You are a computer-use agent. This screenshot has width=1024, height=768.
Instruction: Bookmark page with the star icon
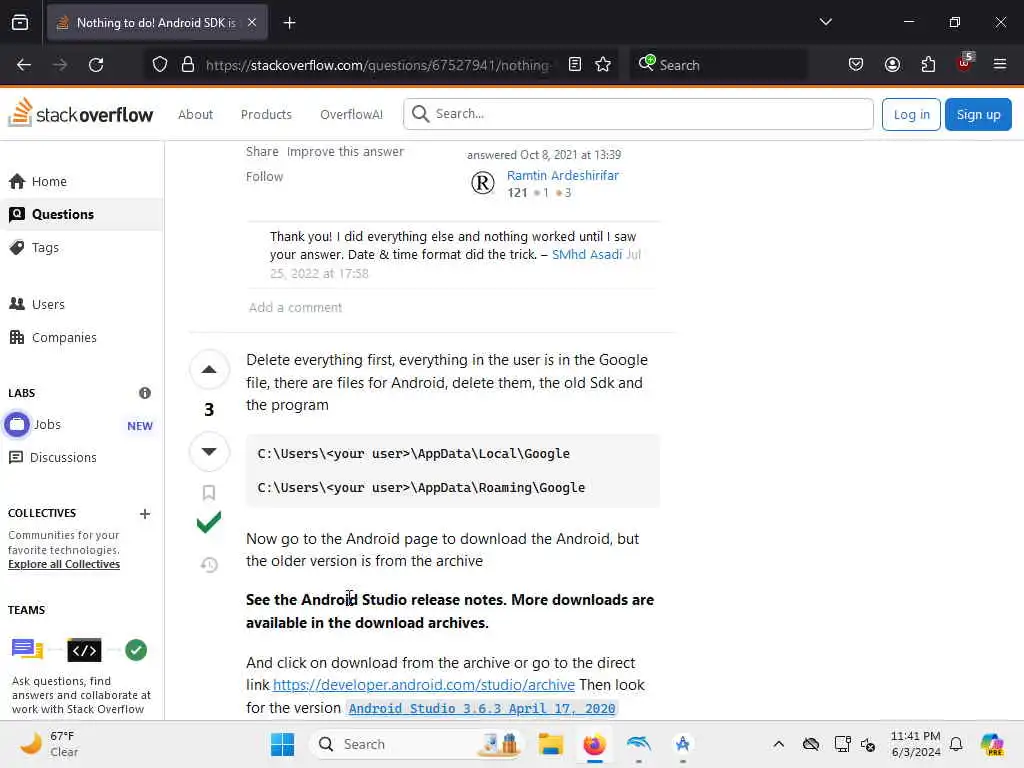pos(603,65)
